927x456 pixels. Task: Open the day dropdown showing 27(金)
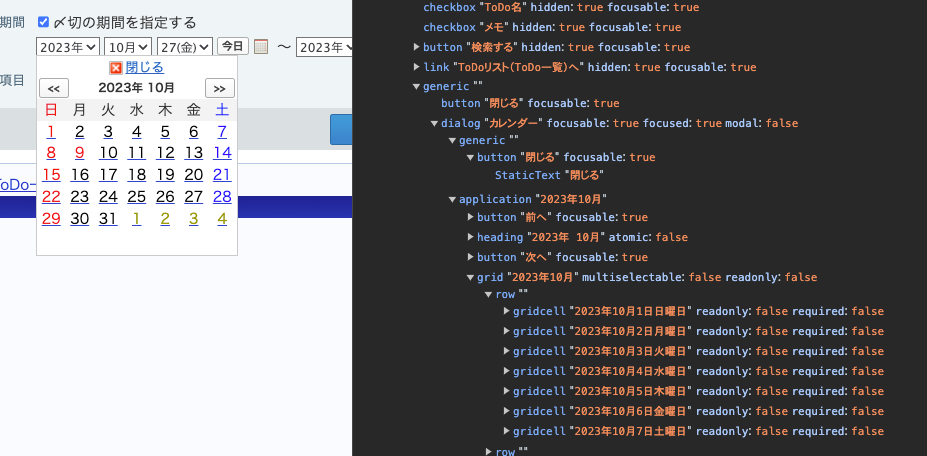pyautogui.click(x=184, y=47)
